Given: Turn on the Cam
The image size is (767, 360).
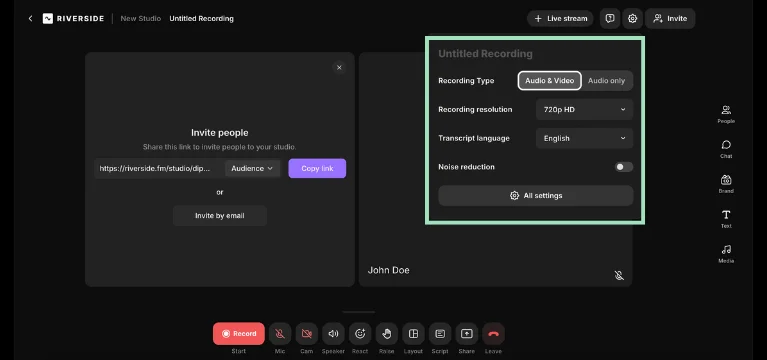Looking at the screenshot, I should (307, 334).
